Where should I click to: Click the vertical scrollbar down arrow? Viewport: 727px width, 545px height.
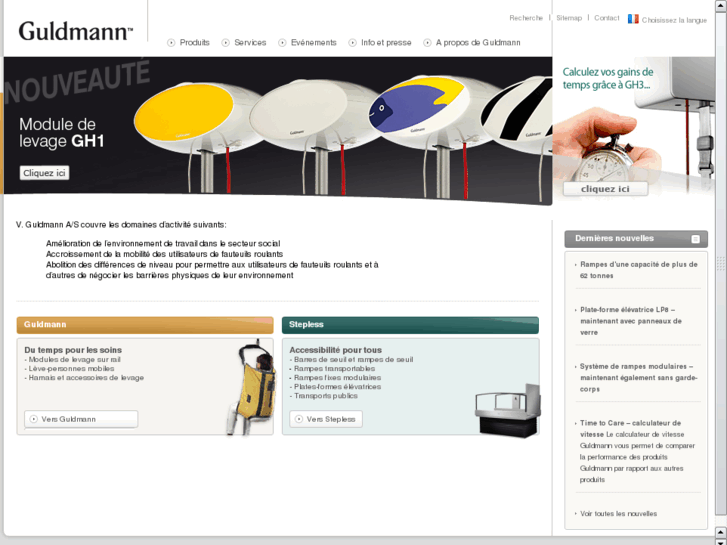click(x=721, y=540)
